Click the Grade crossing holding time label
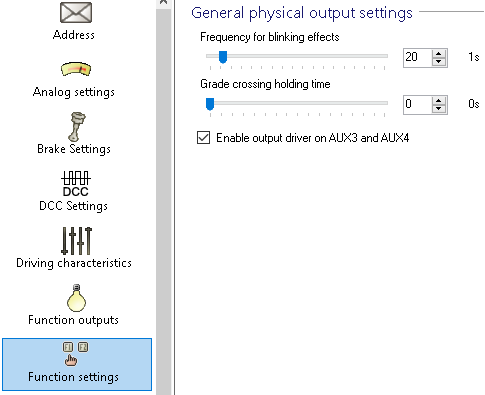Screen dimensions: 485x395 265,84
